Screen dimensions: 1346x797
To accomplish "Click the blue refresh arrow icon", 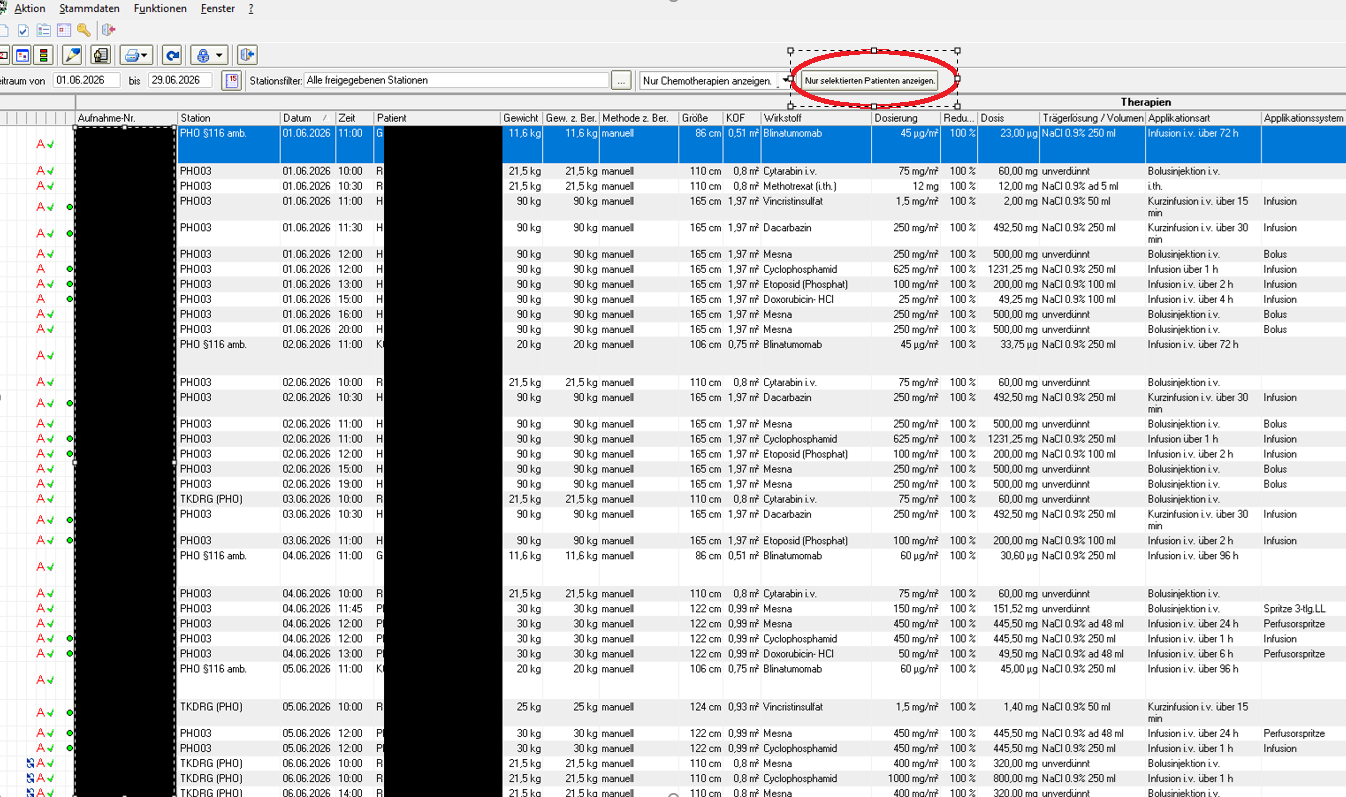I will pos(172,55).
